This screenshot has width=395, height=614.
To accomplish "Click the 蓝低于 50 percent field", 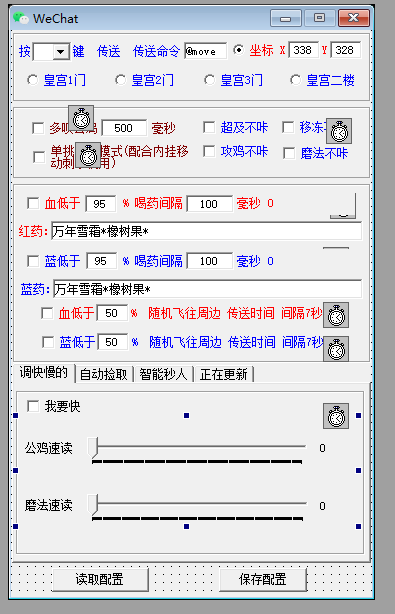I will pyautogui.click(x=112, y=342).
